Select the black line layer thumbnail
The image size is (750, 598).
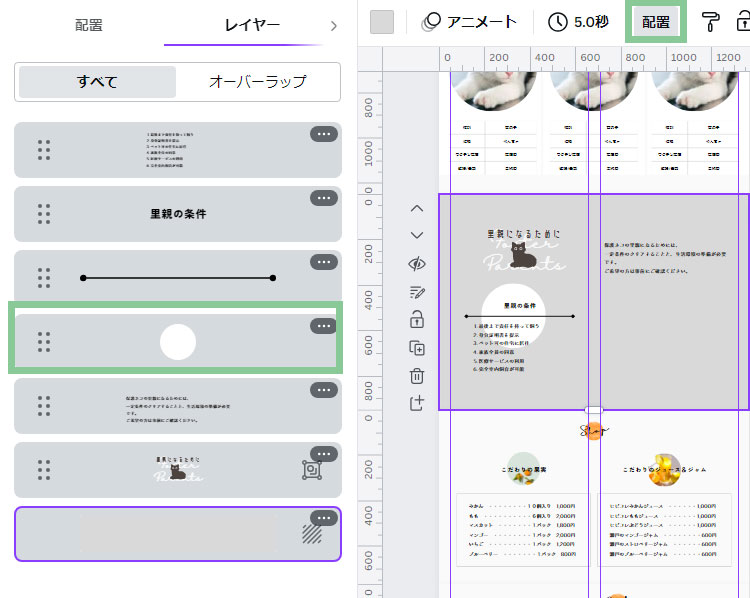[177, 278]
